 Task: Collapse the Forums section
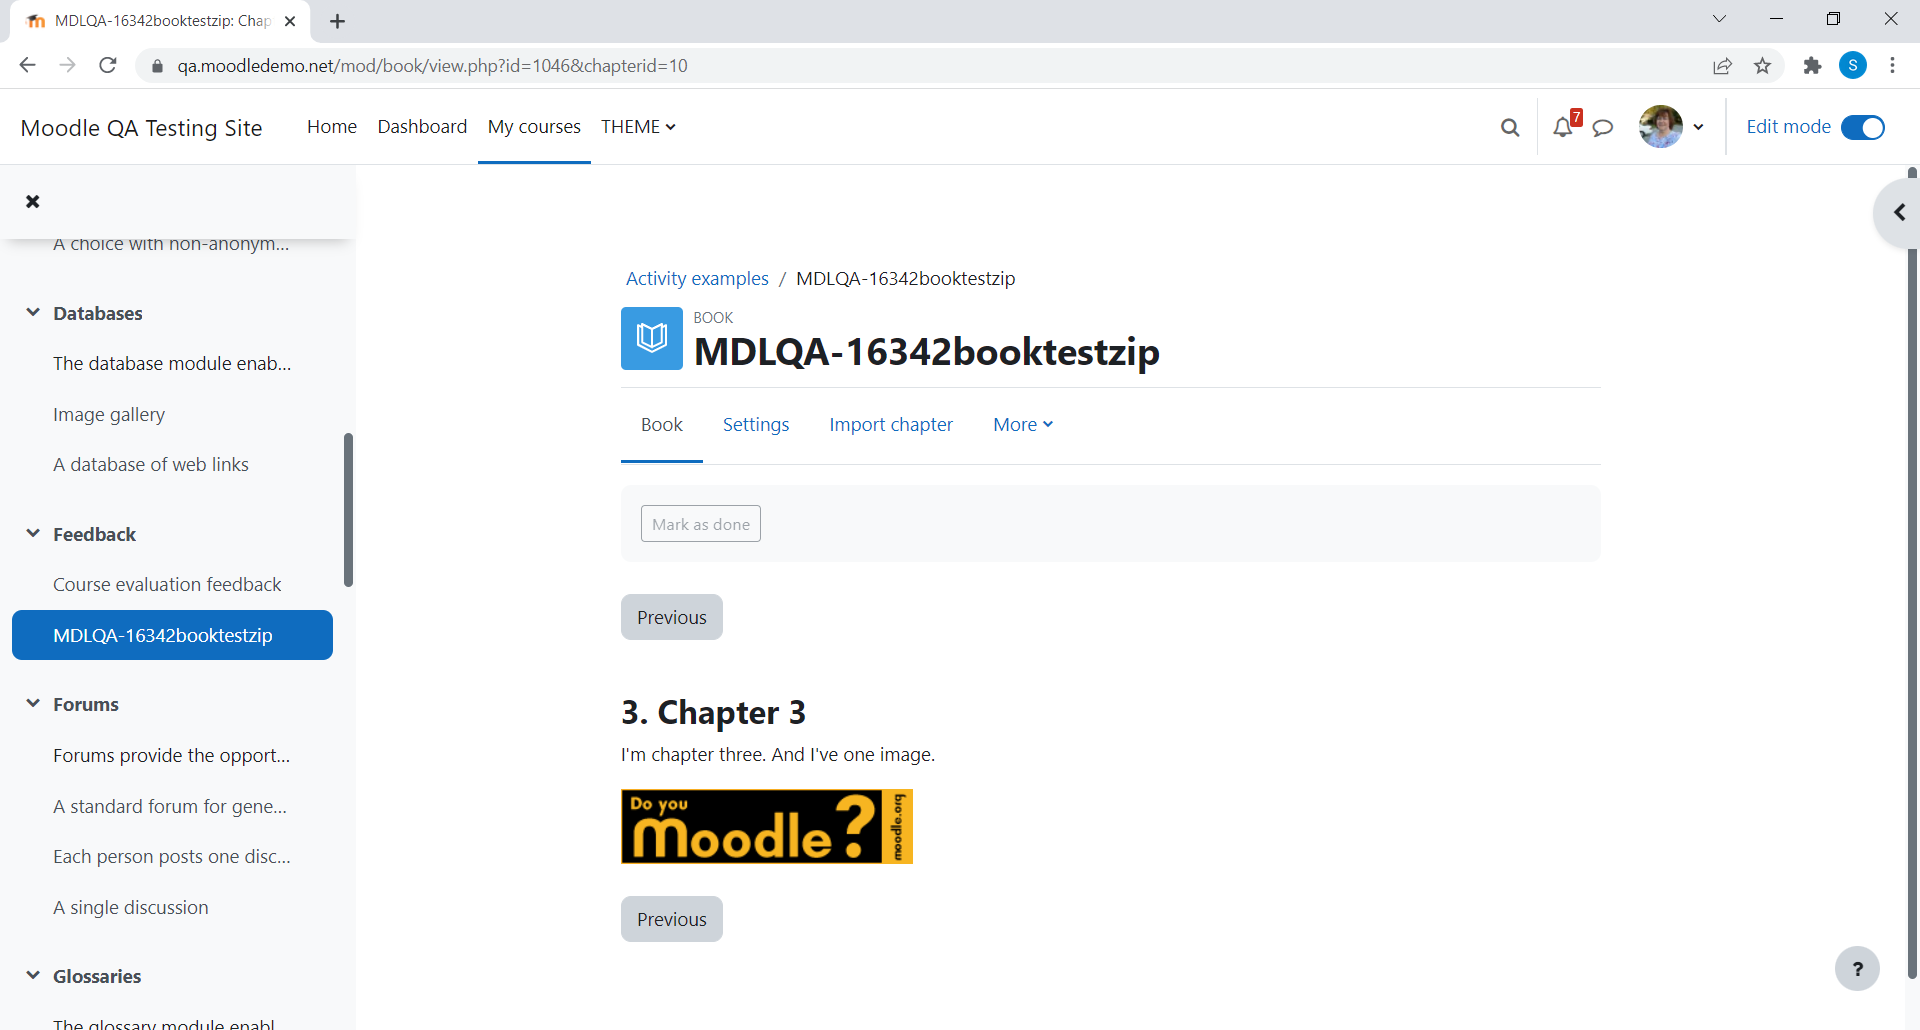click(x=33, y=703)
